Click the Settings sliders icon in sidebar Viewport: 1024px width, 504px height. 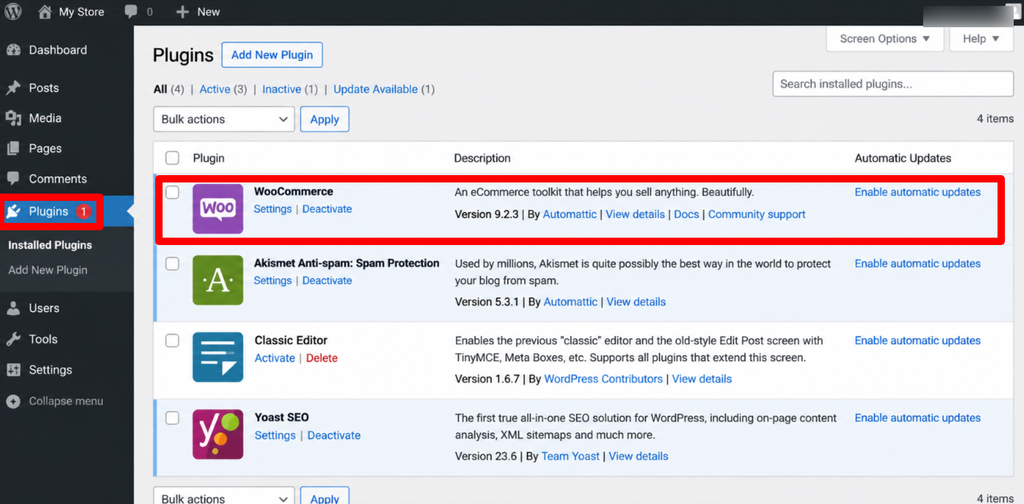pyautogui.click(x=13, y=370)
